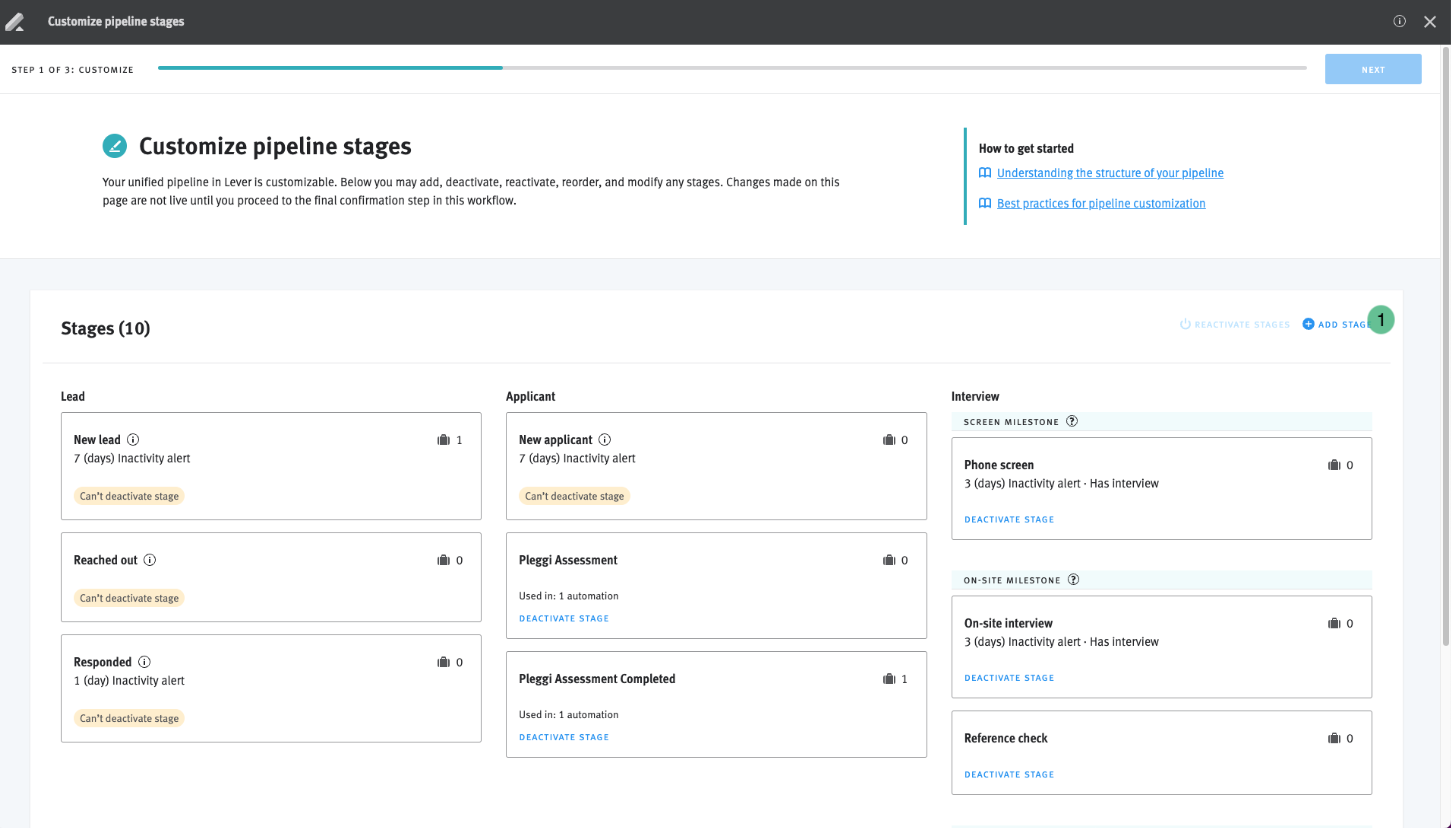
Task: Open Best practices for pipeline customization link
Action: (1100, 204)
